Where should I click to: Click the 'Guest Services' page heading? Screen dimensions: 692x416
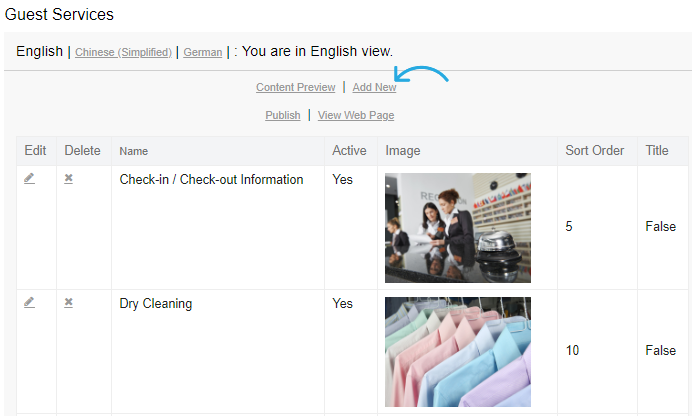pos(59,15)
